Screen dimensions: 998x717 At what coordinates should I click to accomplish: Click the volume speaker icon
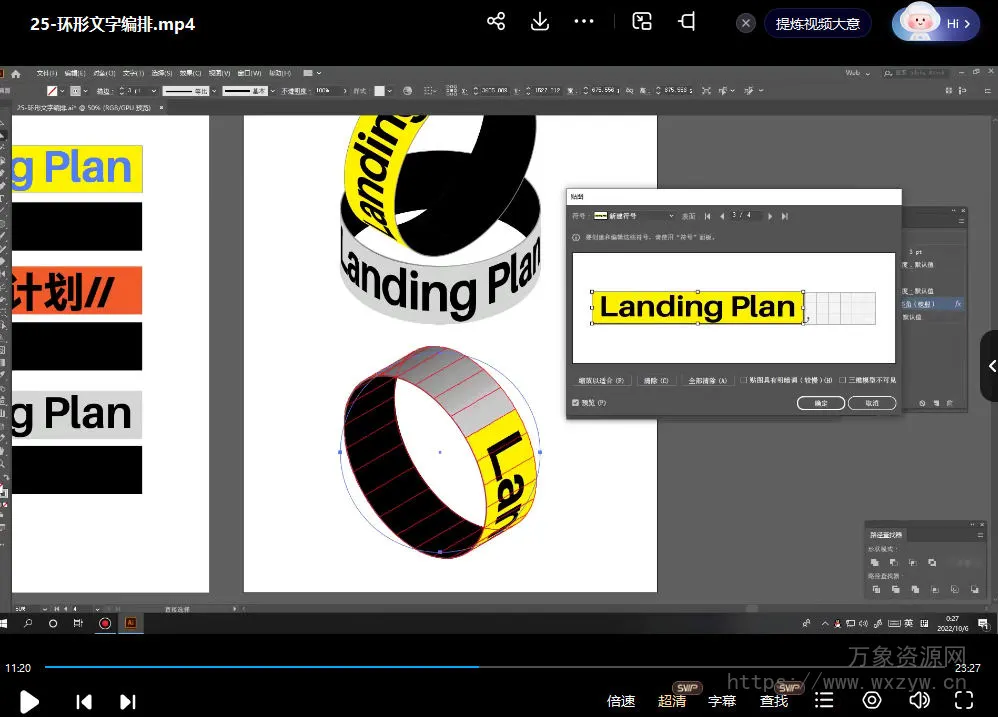tap(919, 700)
